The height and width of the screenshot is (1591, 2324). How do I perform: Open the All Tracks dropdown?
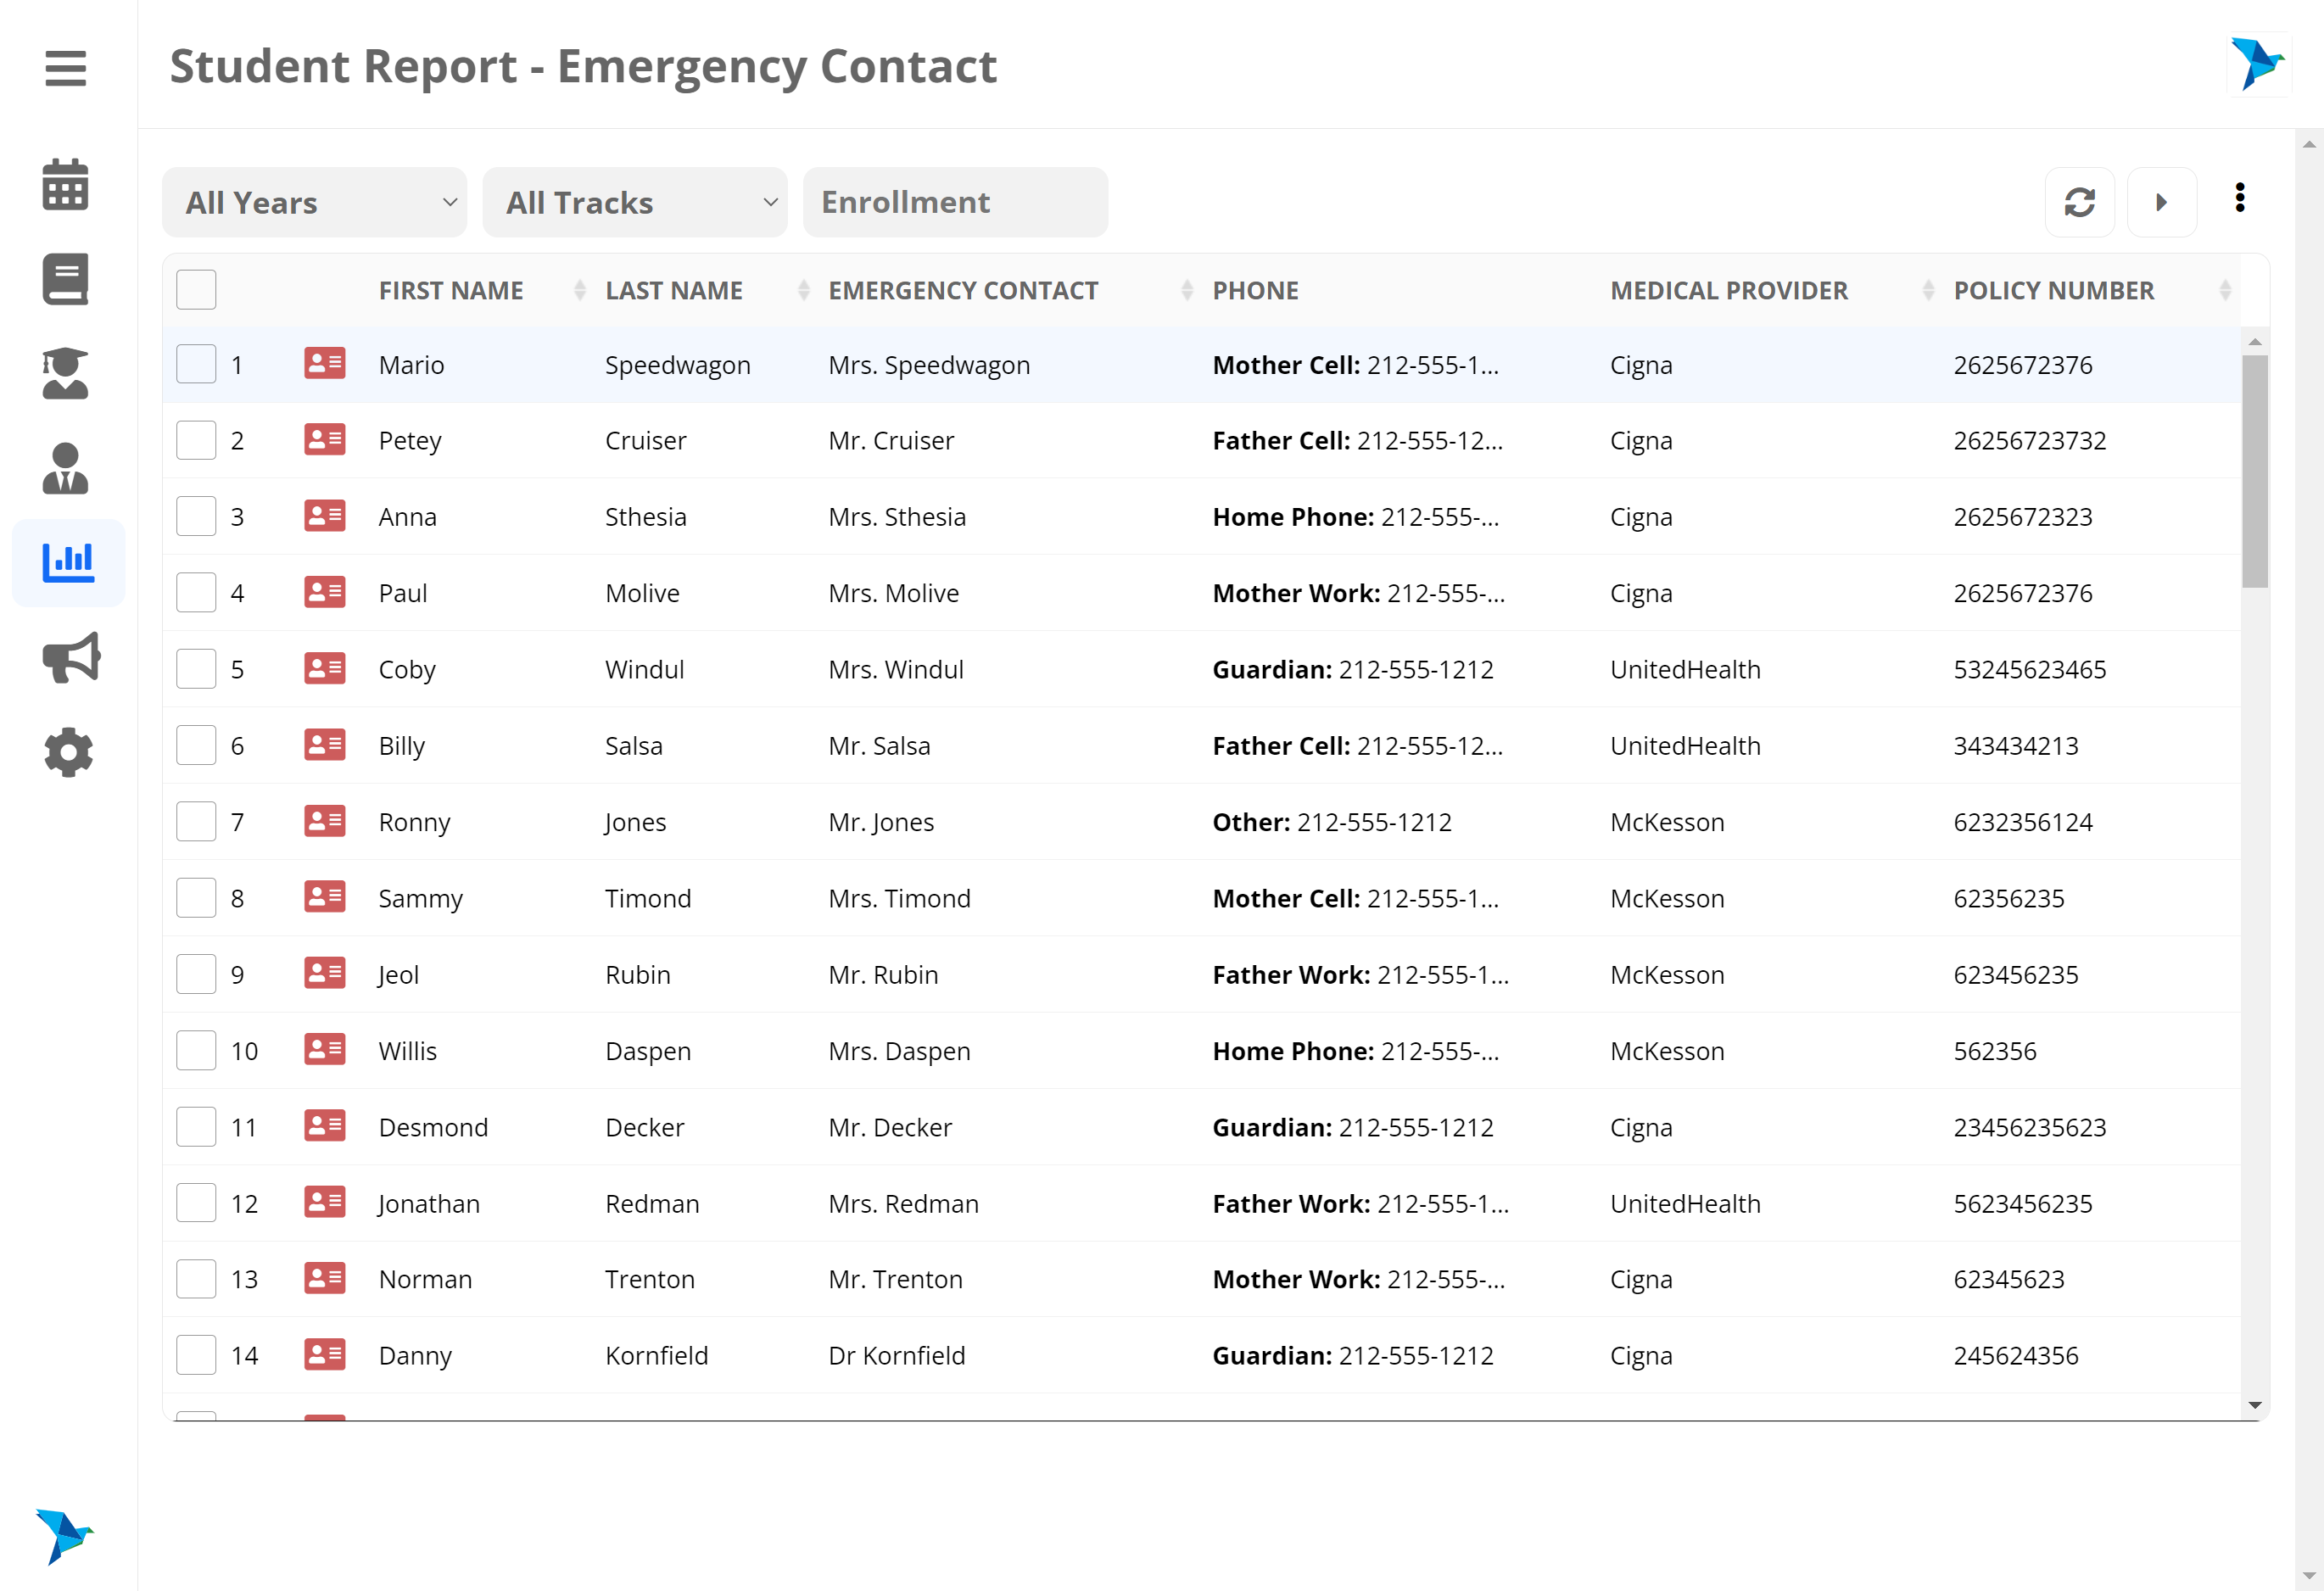(634, 202)
